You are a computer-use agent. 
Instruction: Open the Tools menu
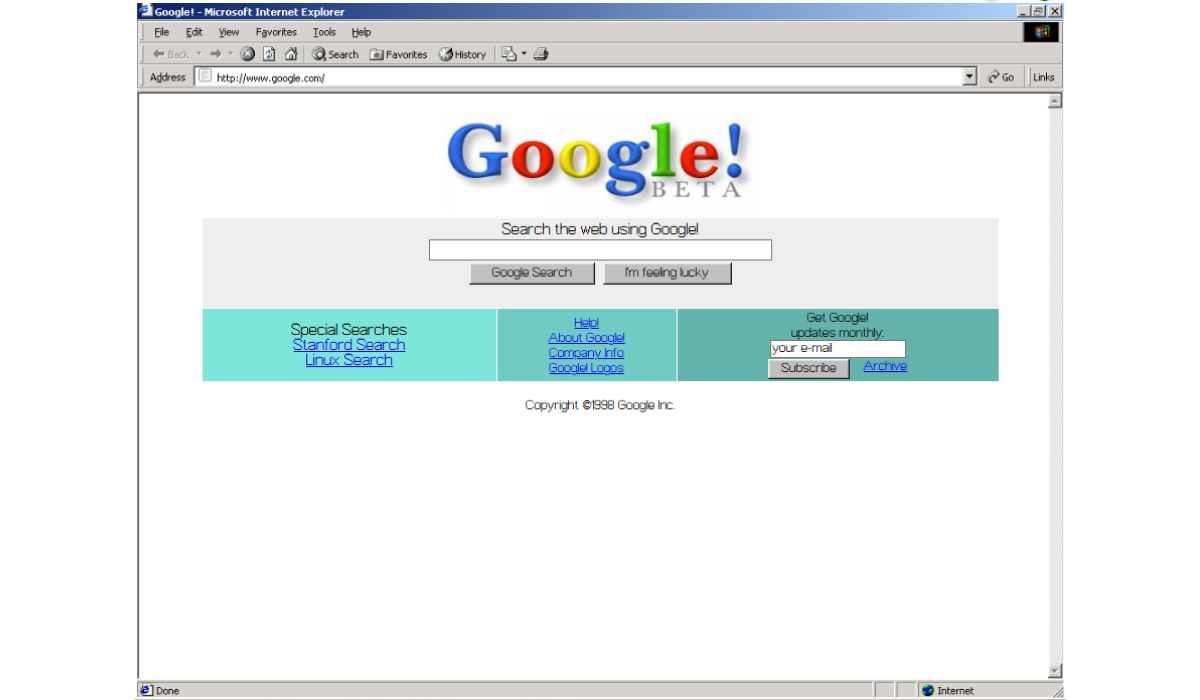click(324, 32)
